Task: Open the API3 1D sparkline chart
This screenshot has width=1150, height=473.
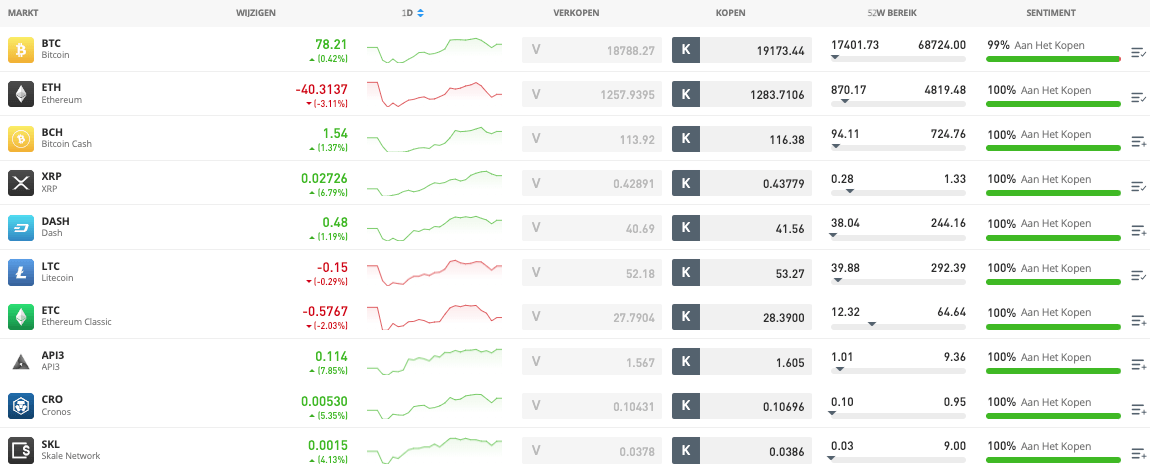Action: (x=434, y=362)
